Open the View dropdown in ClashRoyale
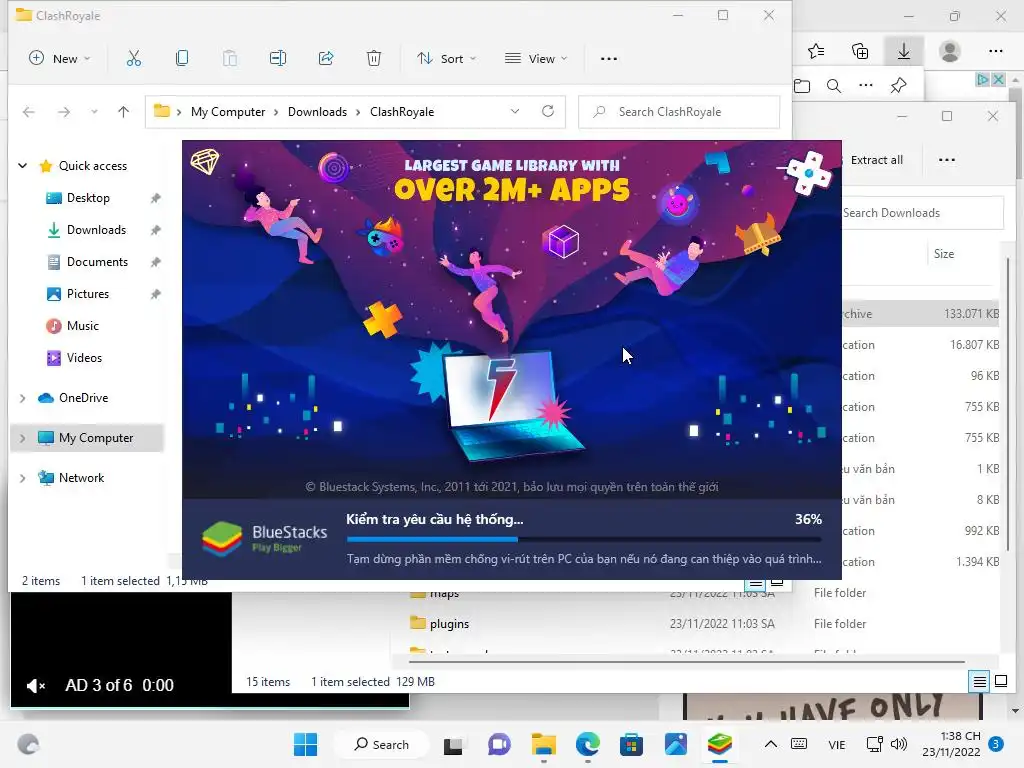This screenshot has height=768, width=1024. [536, 59]
